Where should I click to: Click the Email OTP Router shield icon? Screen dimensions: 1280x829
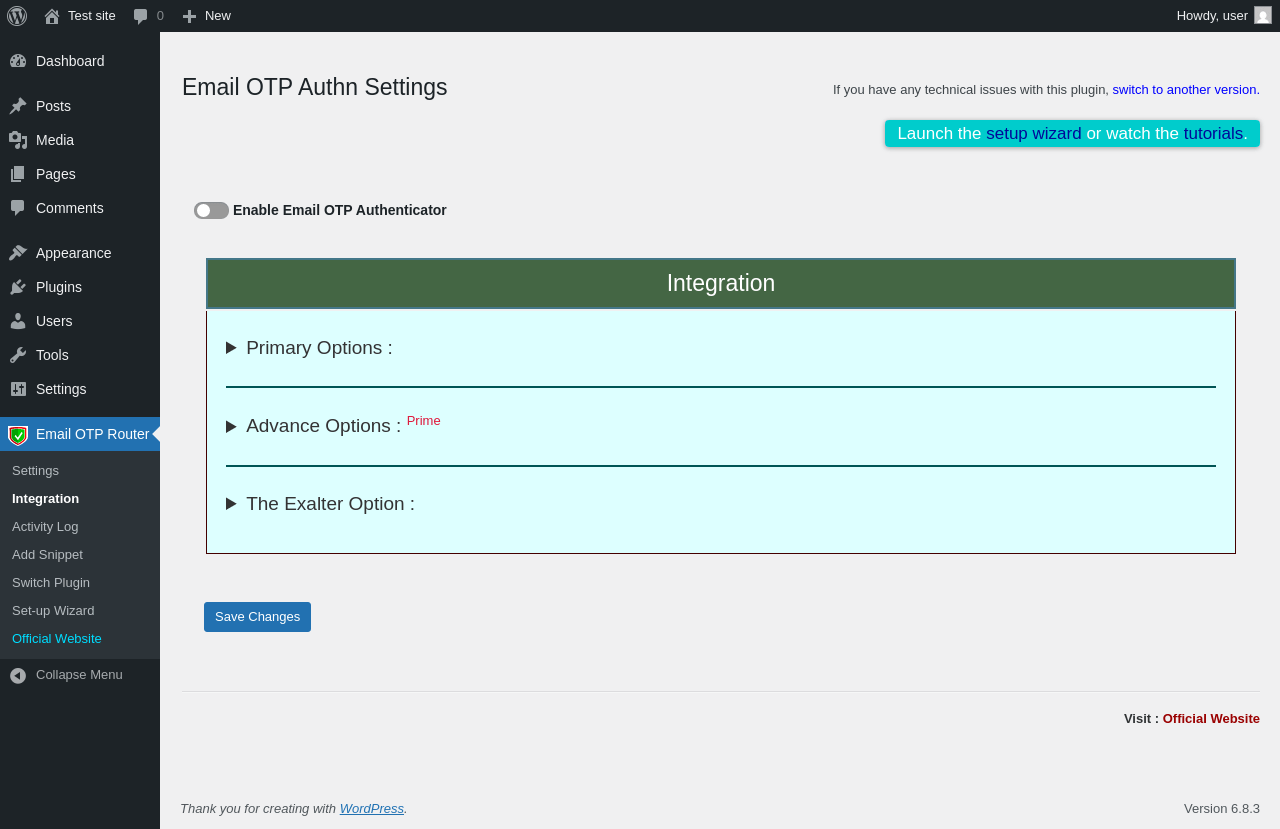(x=18, y=435)
